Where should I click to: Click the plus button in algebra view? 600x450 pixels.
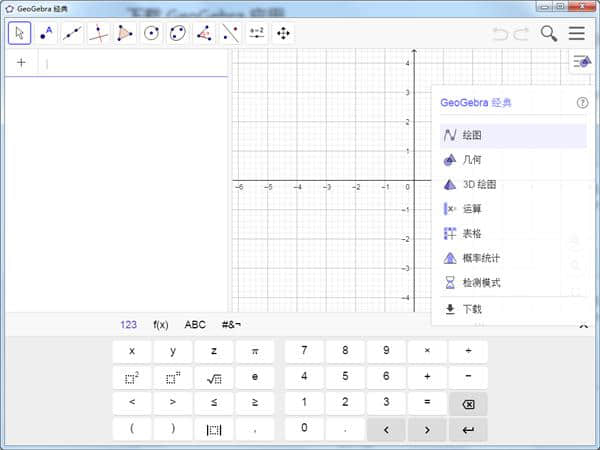21,62
